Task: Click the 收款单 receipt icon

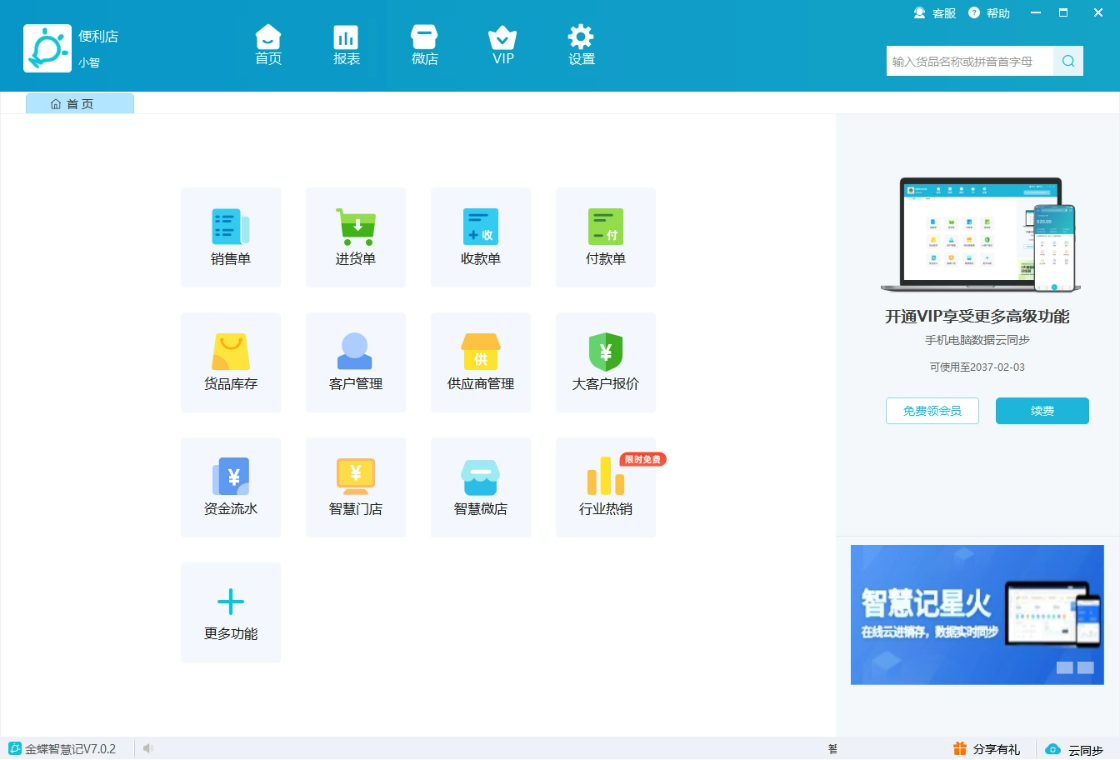Action: [x=481, y=228]
